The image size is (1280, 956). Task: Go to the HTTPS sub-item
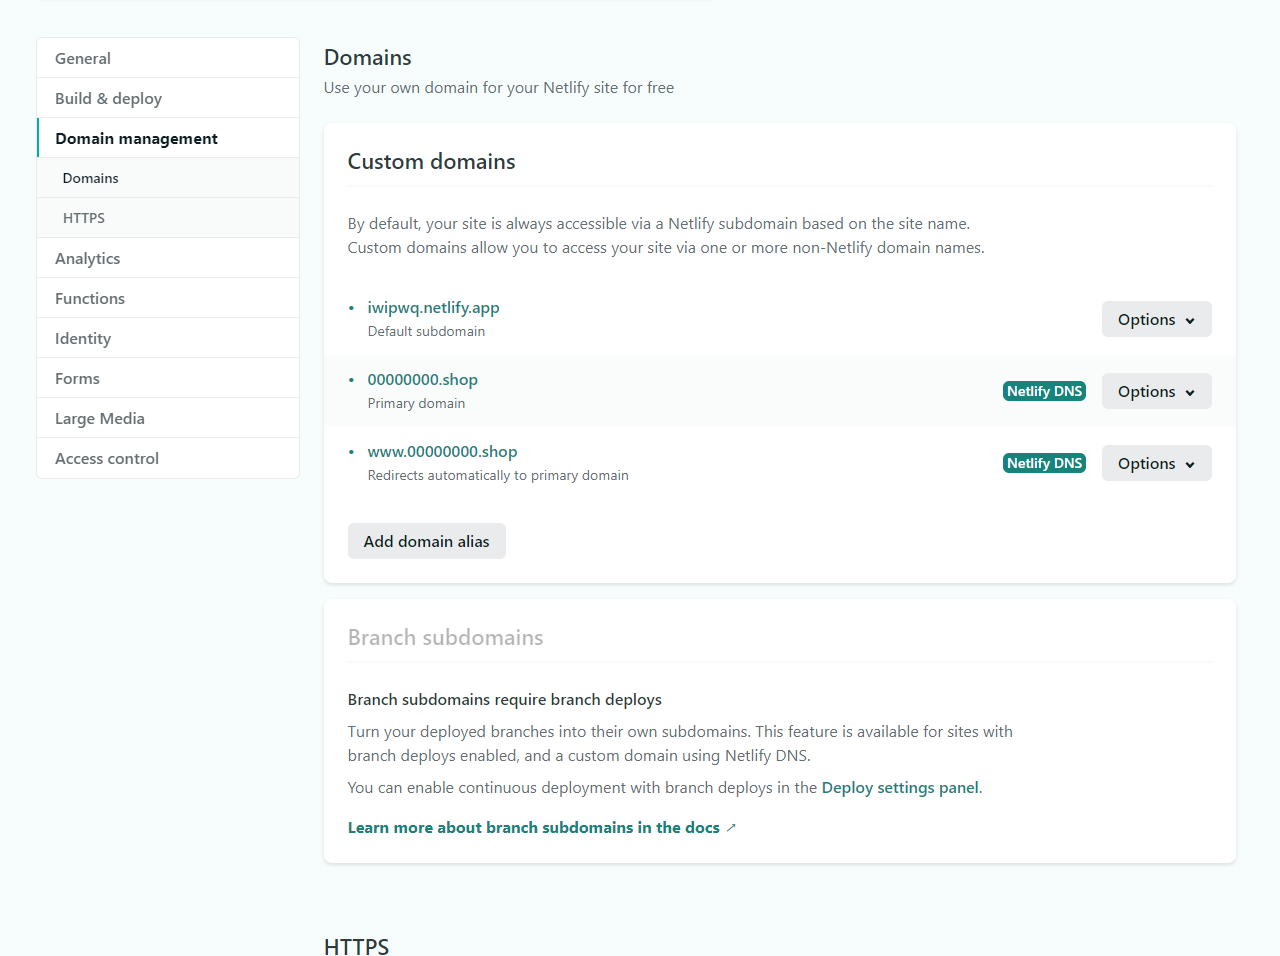[168, 218]
